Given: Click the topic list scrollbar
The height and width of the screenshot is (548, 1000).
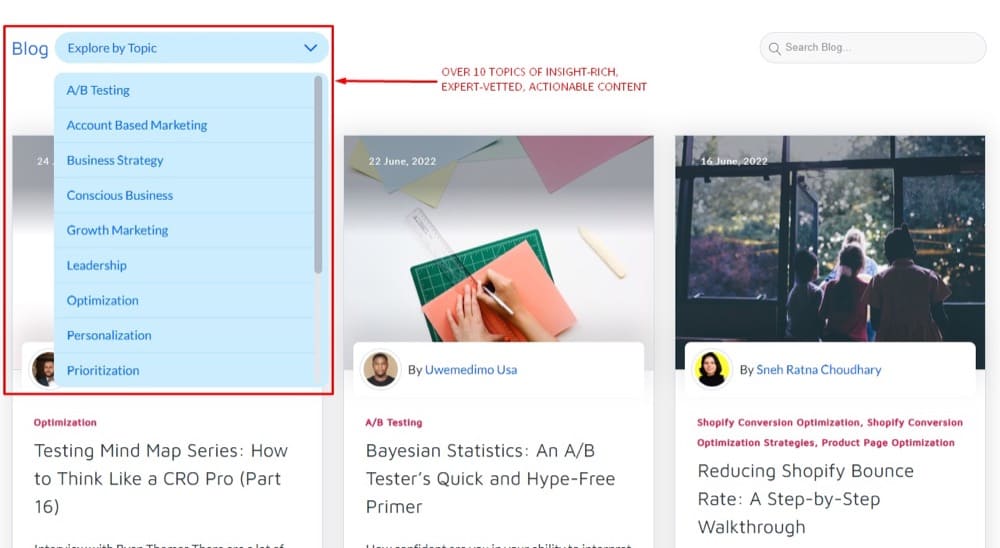Looking at the screenshot, I should [x=318, y=175].
